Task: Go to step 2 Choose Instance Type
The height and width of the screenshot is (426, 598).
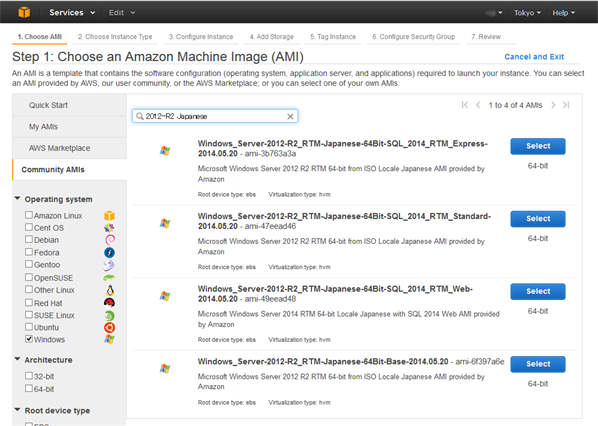Action: coord(115,37)
